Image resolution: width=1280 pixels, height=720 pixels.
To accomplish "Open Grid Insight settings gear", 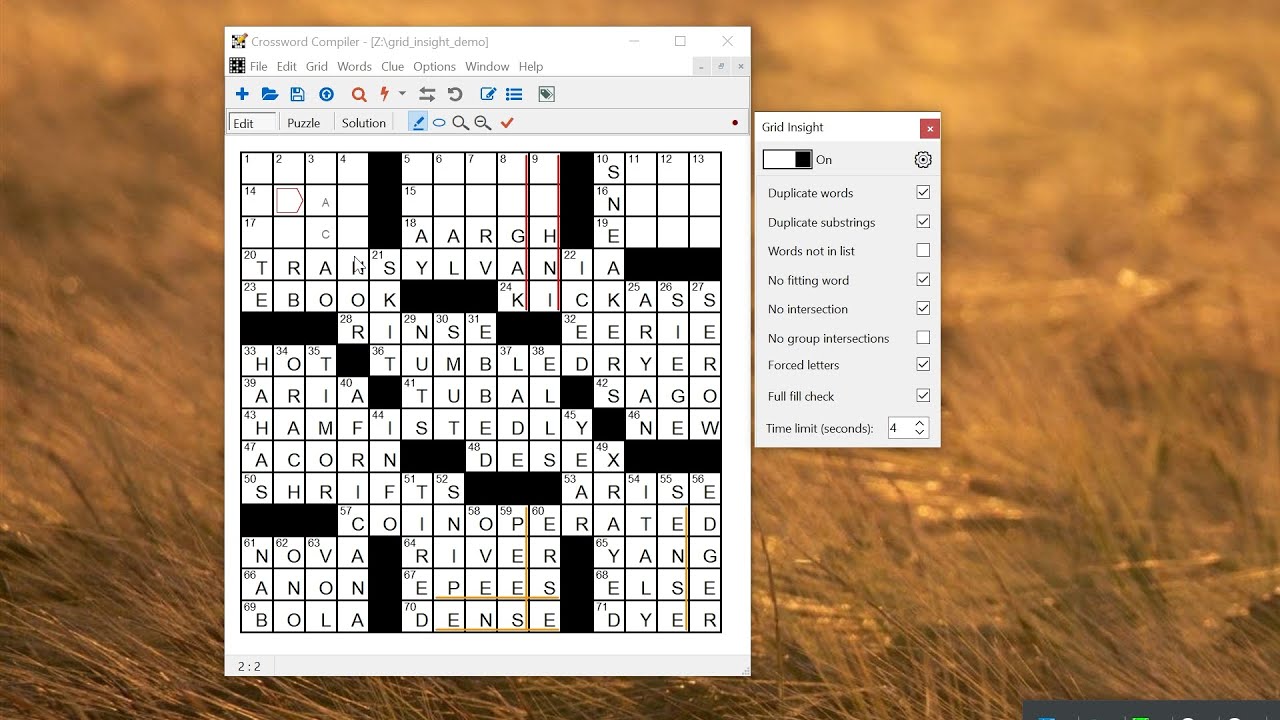I will pos(923,160).
